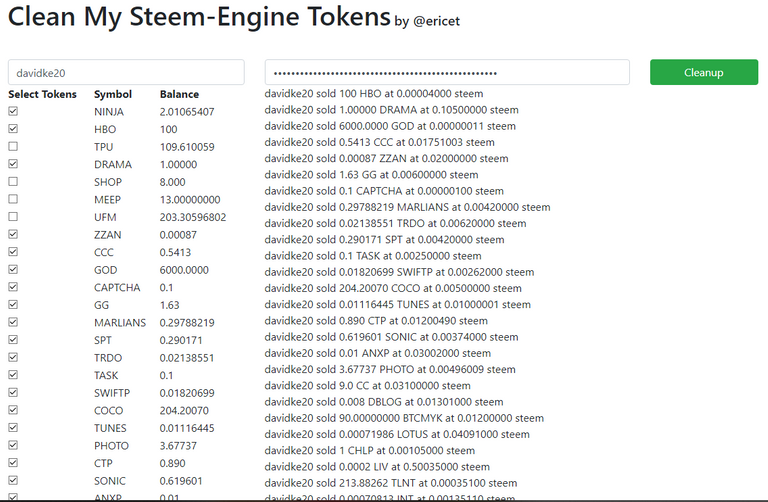The image size is (768, 502).
Task: Click the @ericet author link
Action: point(436,21)
